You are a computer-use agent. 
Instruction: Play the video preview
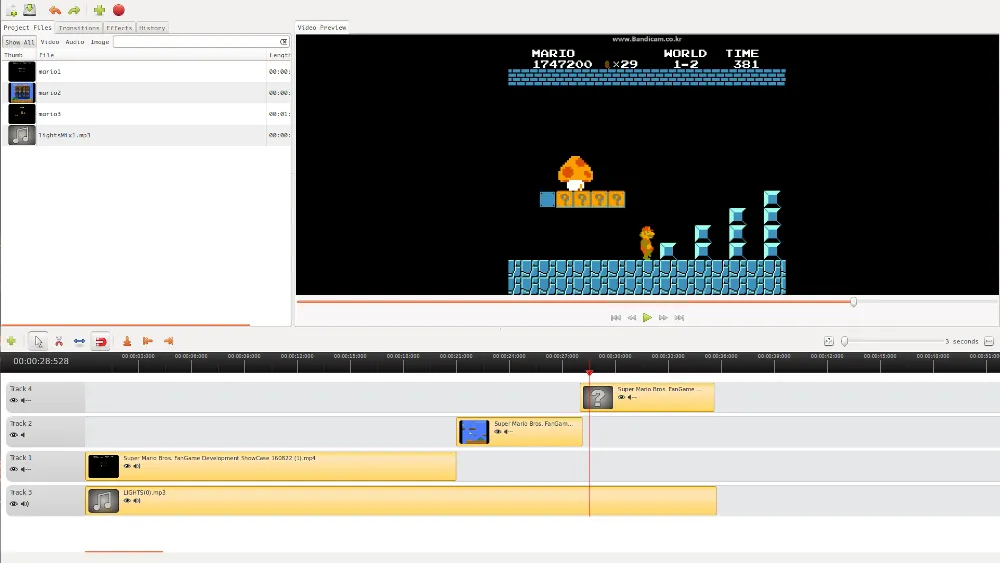647,318
